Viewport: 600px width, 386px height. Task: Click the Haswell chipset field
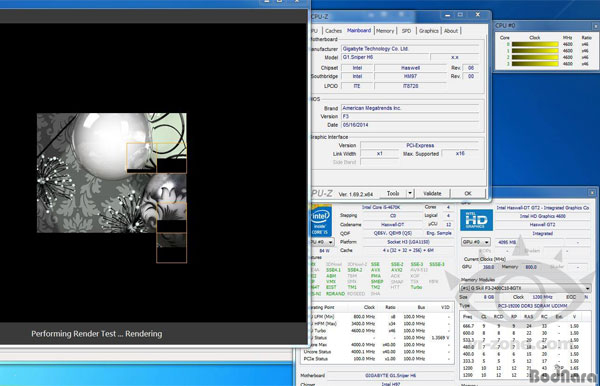tap(410, 68)
